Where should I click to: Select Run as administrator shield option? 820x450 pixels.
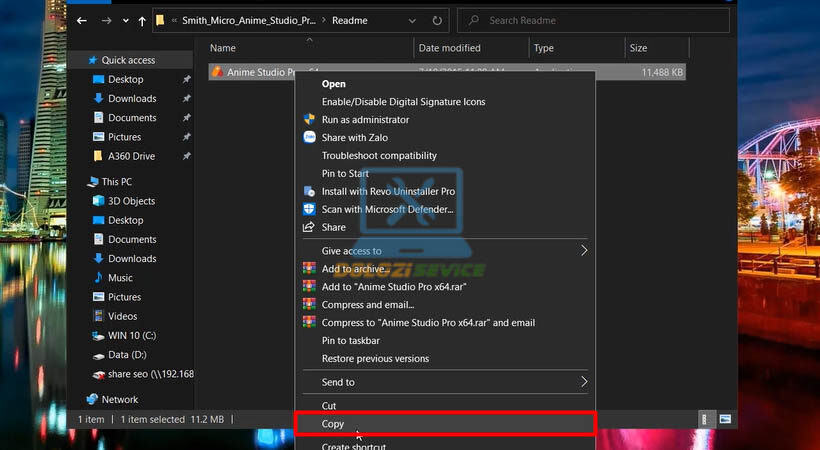pyautogui.click(x=364, y=120)
